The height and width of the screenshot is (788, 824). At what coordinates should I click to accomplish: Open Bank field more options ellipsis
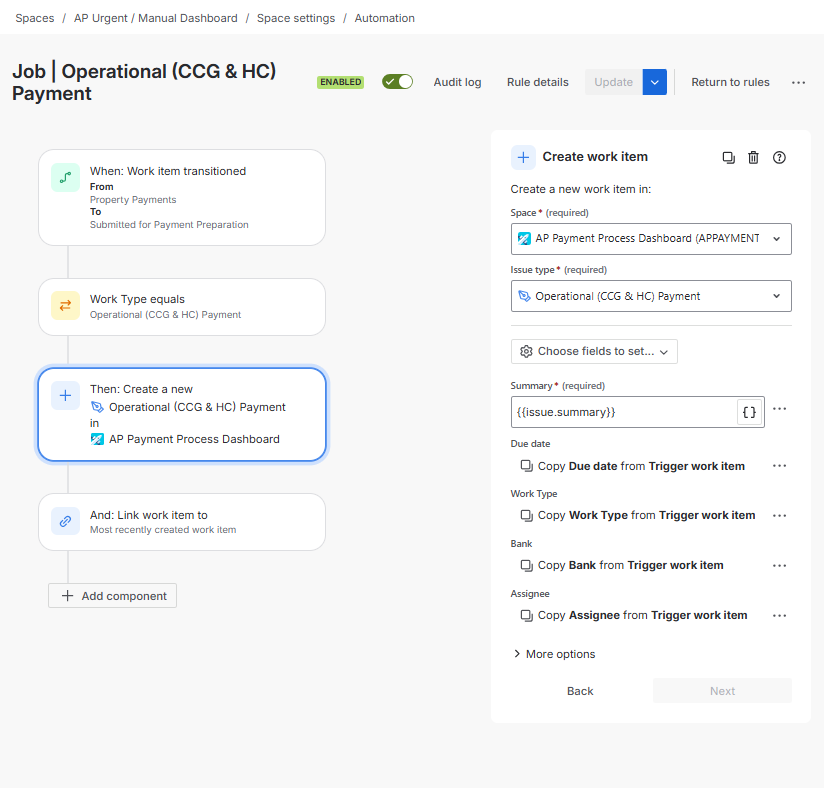click(x=779, y=566)
